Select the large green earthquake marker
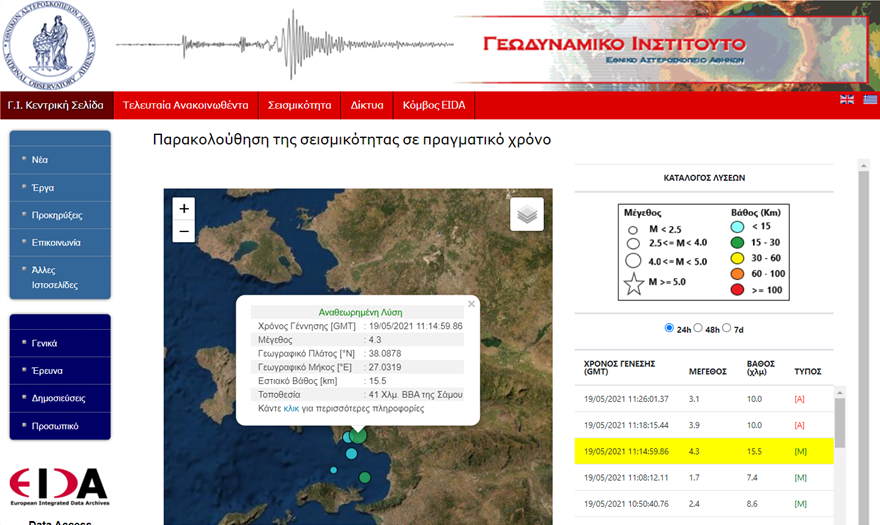The width and height of the screenshot is (880, 525). tap(358, 435)
